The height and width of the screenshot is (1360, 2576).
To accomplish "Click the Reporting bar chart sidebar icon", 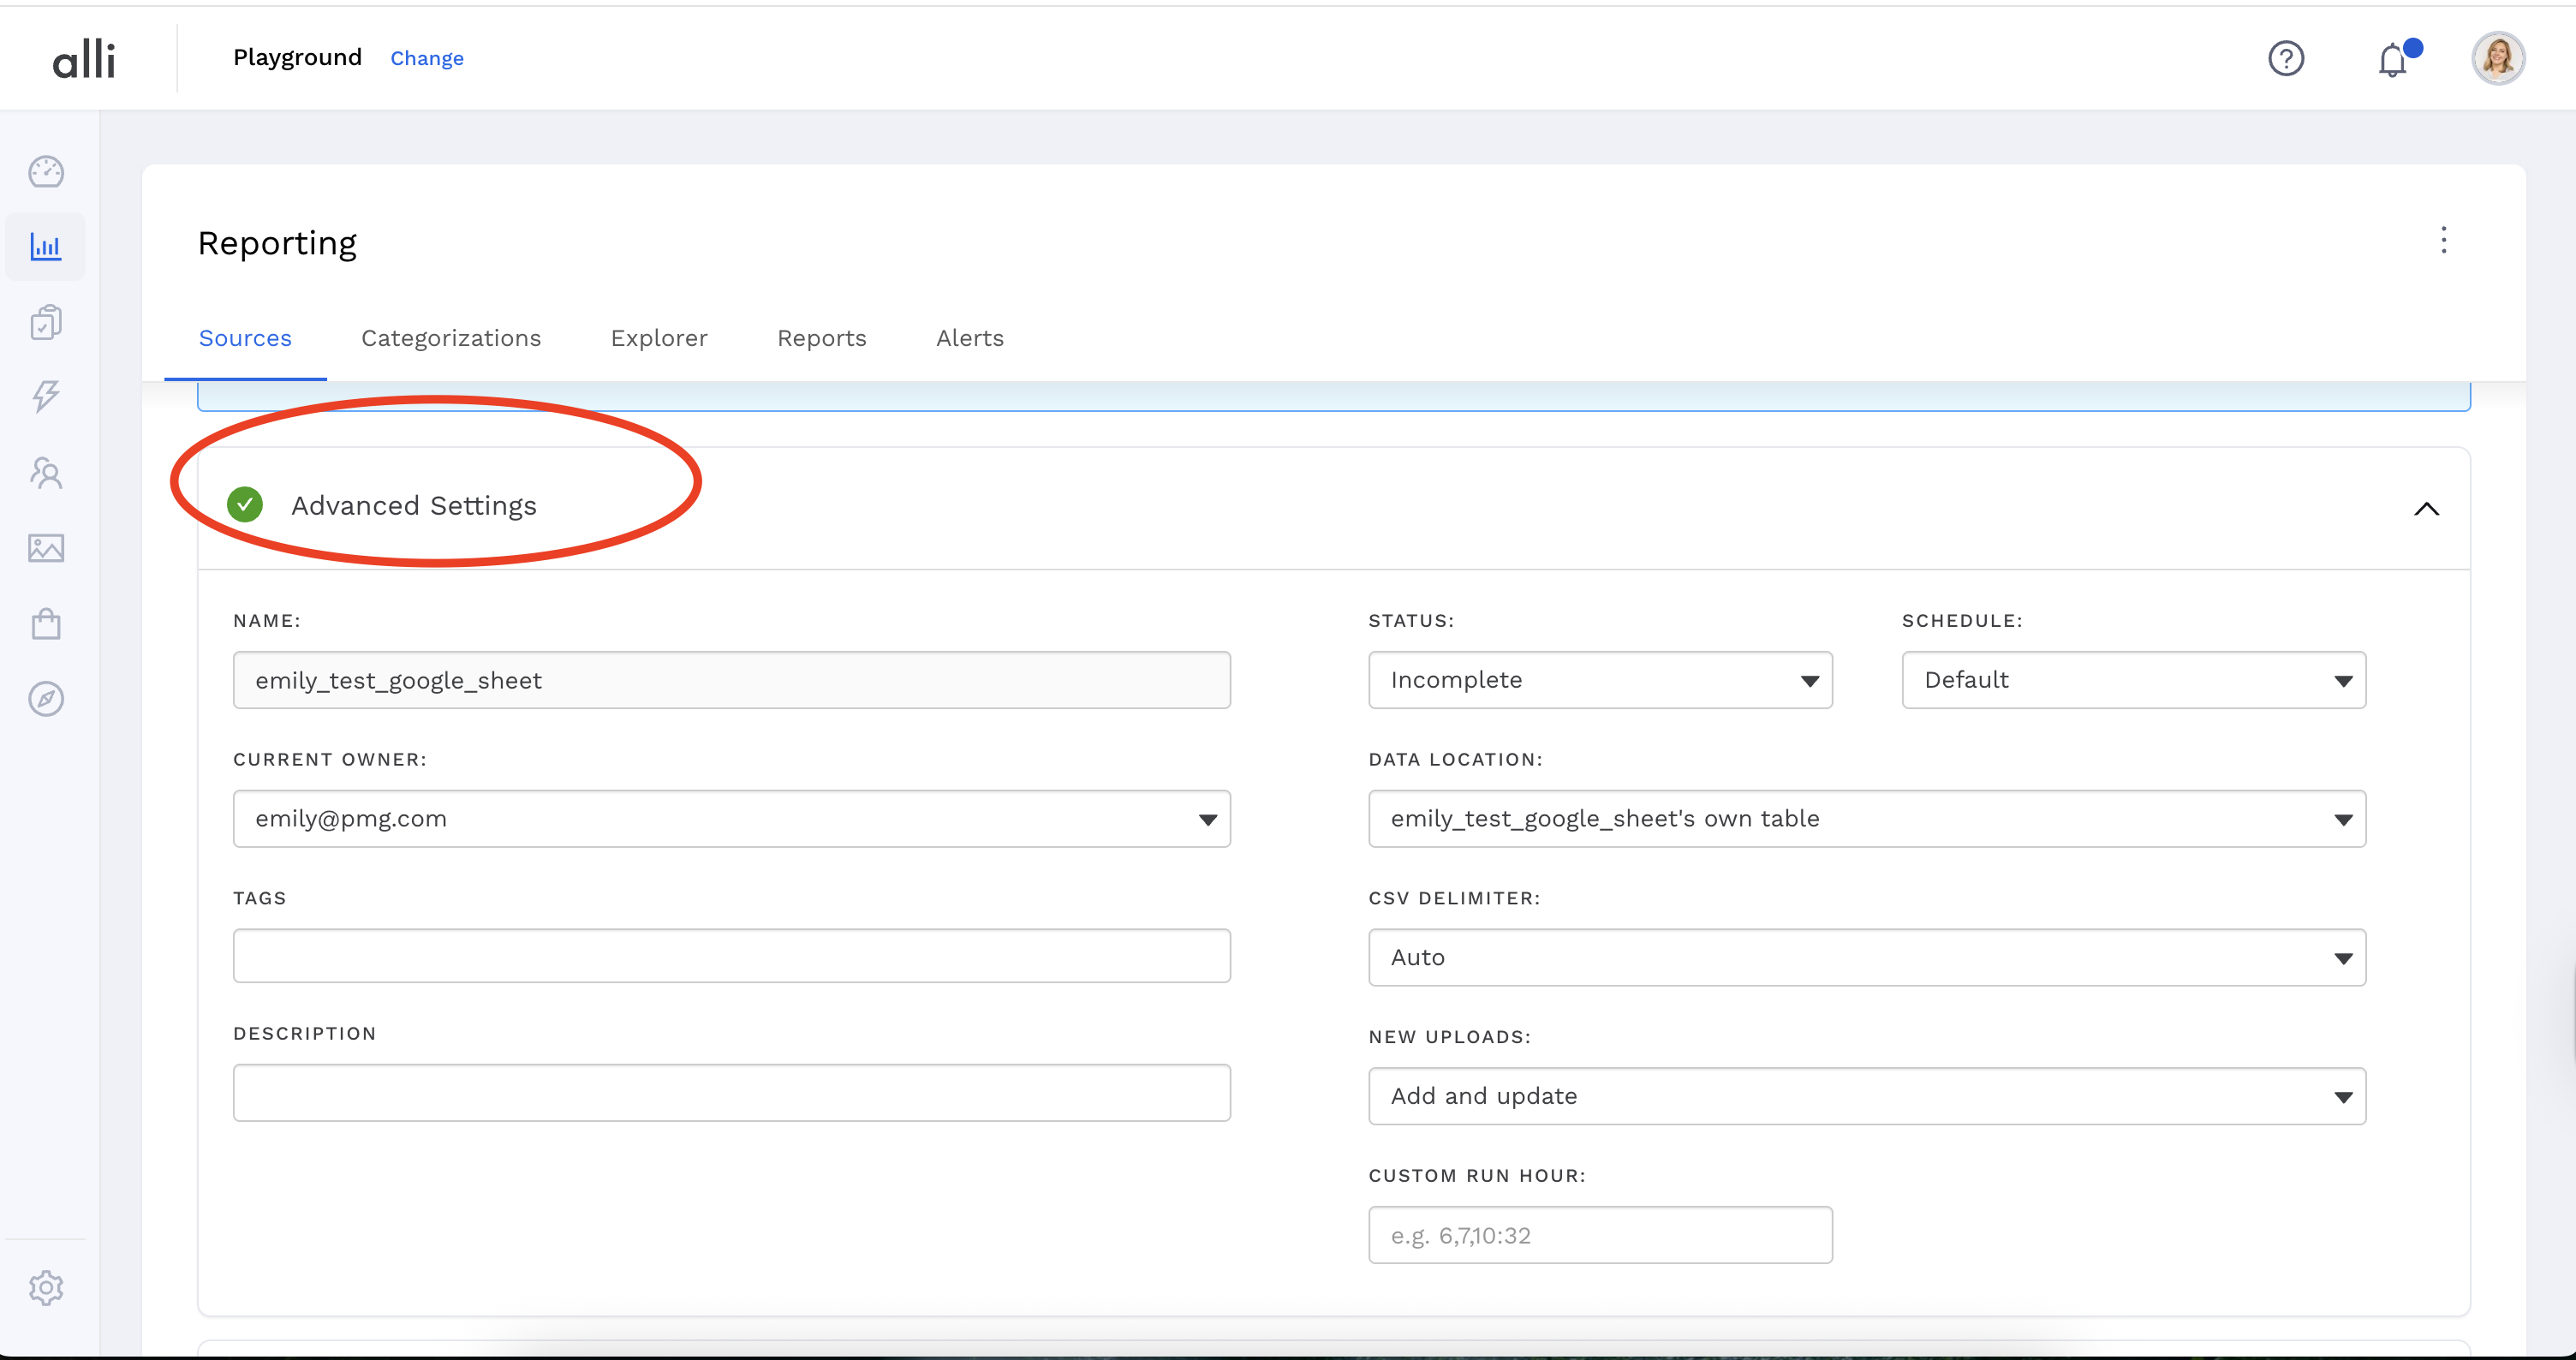I will point(46,247).
